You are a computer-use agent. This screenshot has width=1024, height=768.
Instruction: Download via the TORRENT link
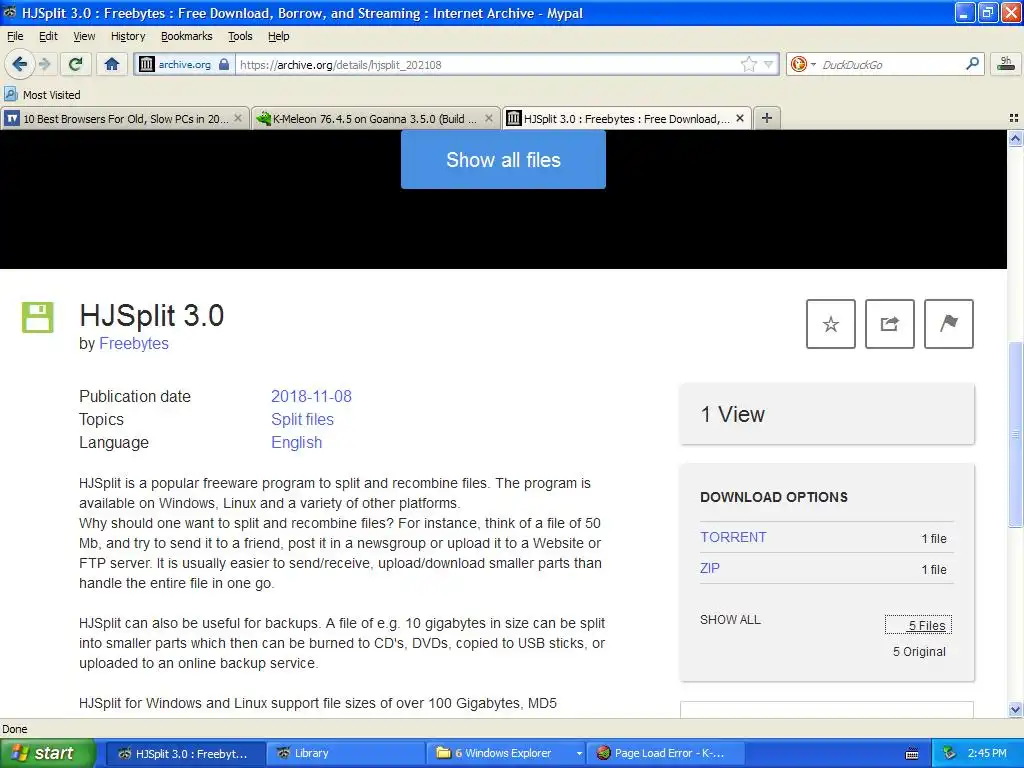point(733,537)
